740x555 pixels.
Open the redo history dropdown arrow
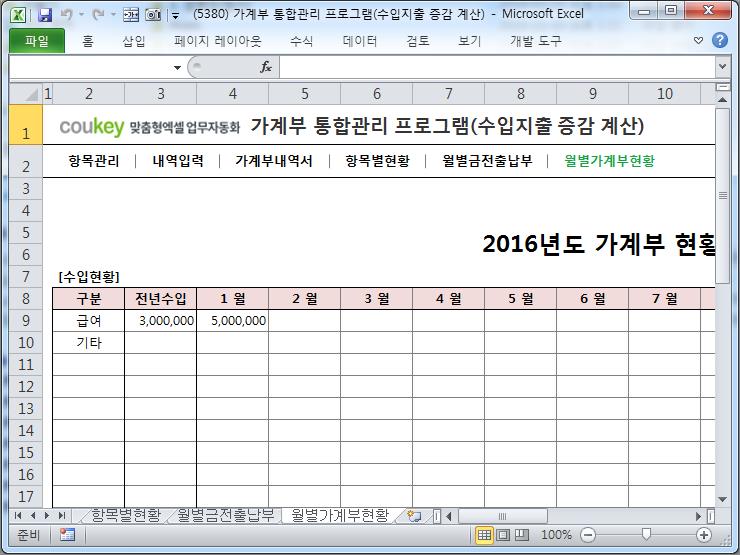(113, 15)
